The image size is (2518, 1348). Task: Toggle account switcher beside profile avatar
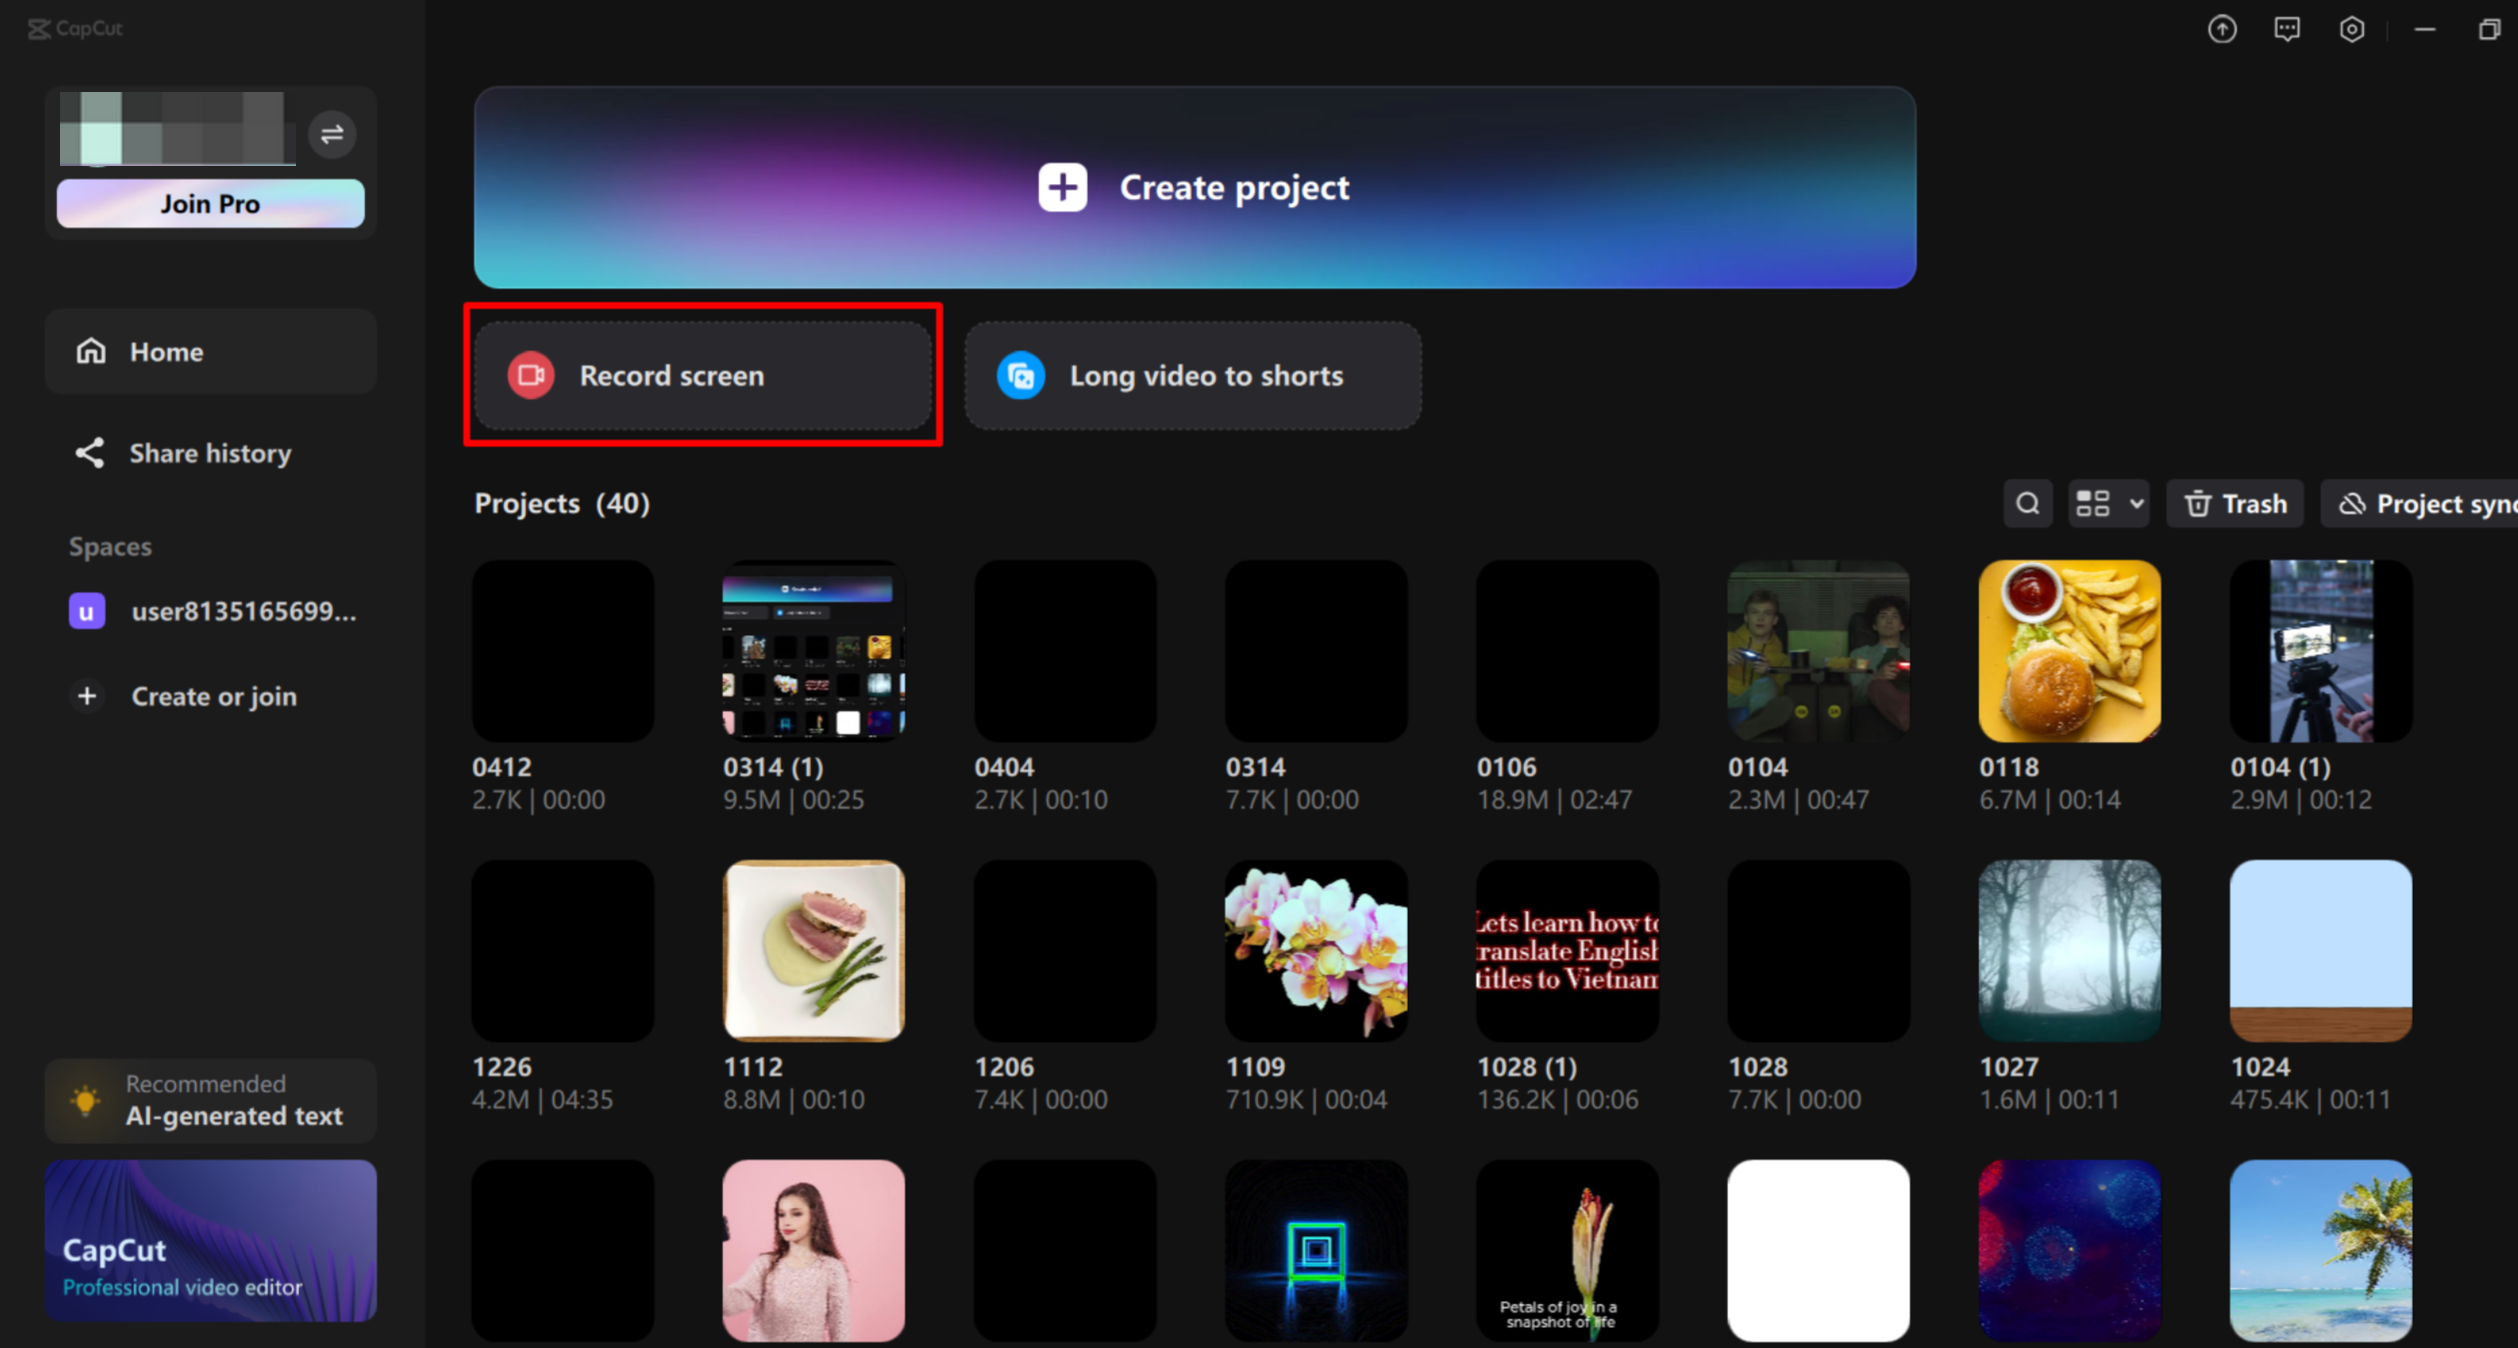click(x=333, y=134)
